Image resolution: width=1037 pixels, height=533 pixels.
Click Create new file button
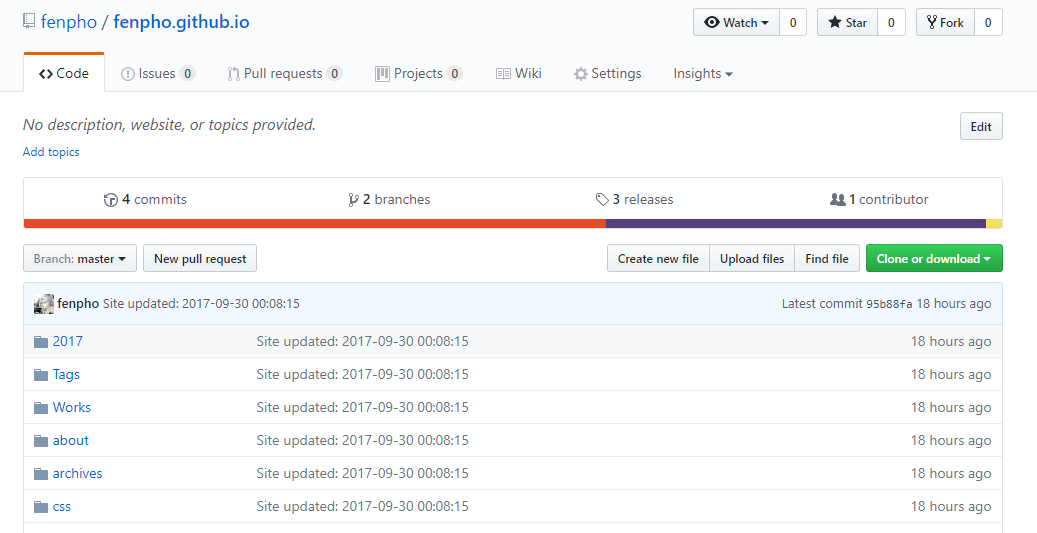[658, 258]
